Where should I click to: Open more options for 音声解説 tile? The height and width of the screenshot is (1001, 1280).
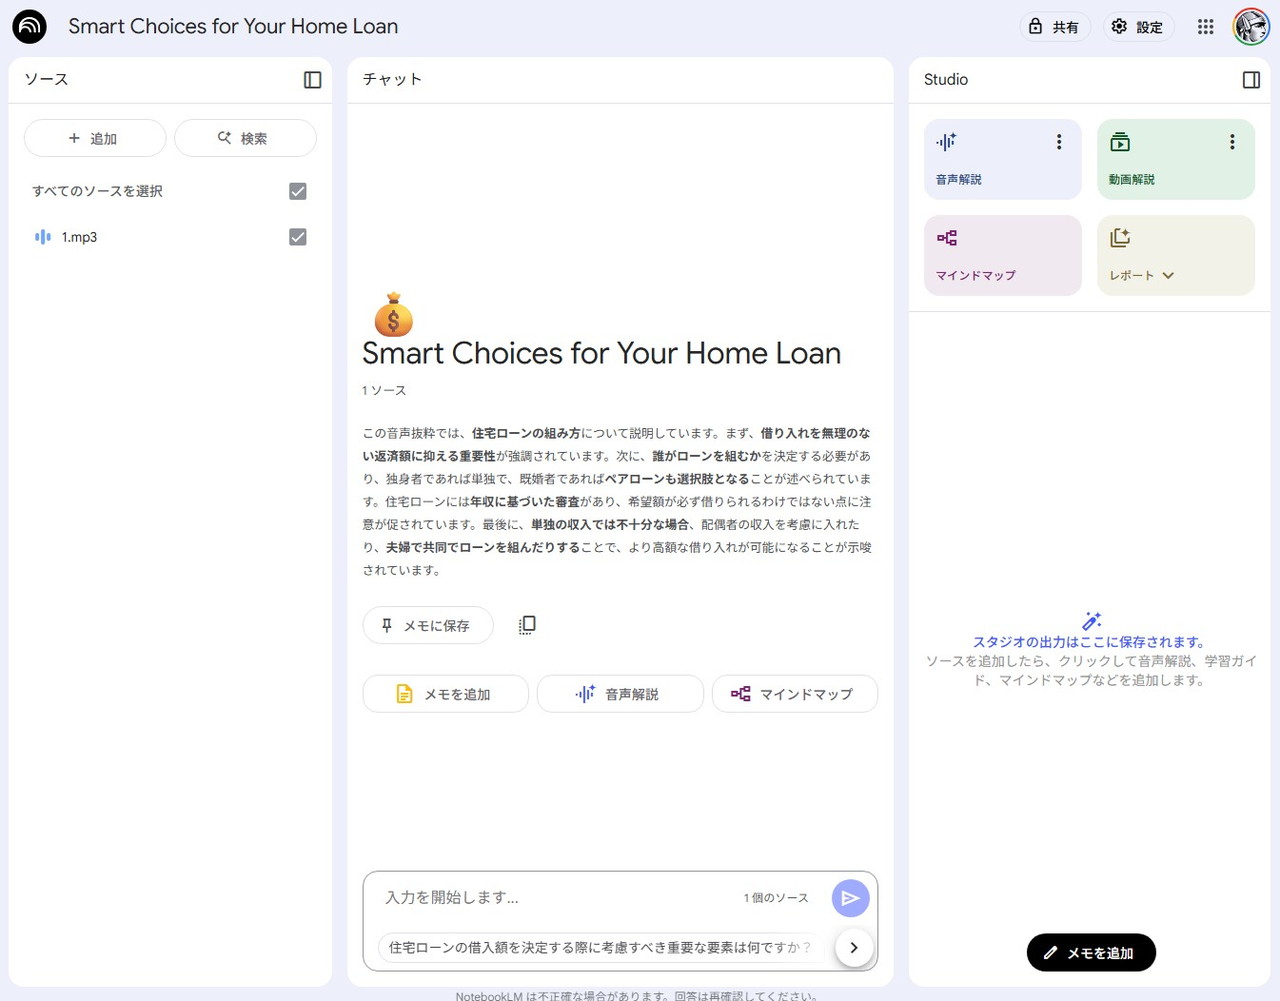click(x=1059, y=142)
